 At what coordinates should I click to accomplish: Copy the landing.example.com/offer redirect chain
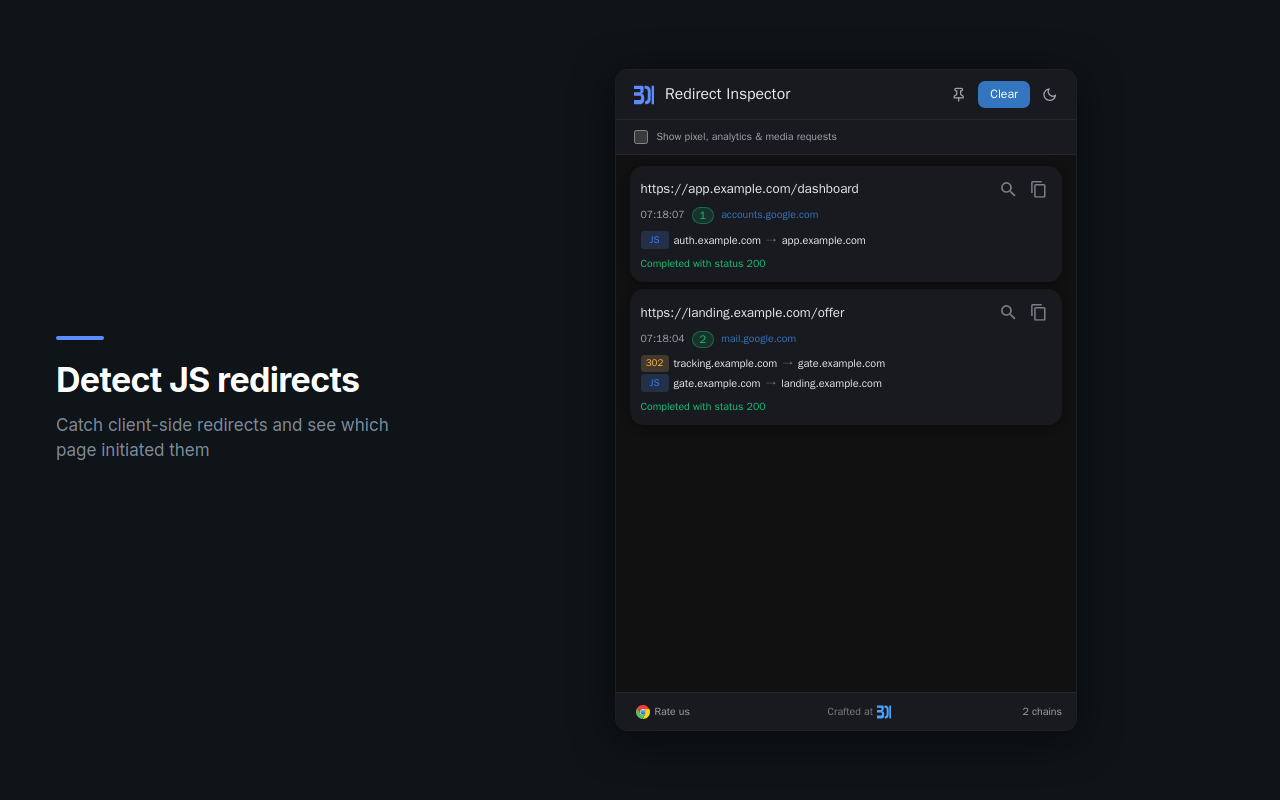click(x=1038, y=312)
